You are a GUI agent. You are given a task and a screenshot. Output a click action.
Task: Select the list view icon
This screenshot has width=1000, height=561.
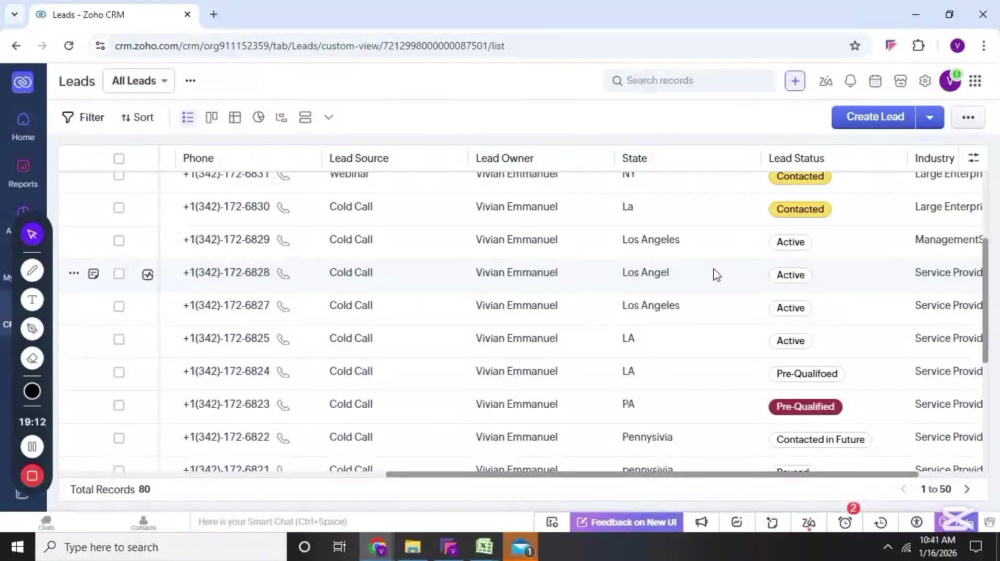(188, 117)
